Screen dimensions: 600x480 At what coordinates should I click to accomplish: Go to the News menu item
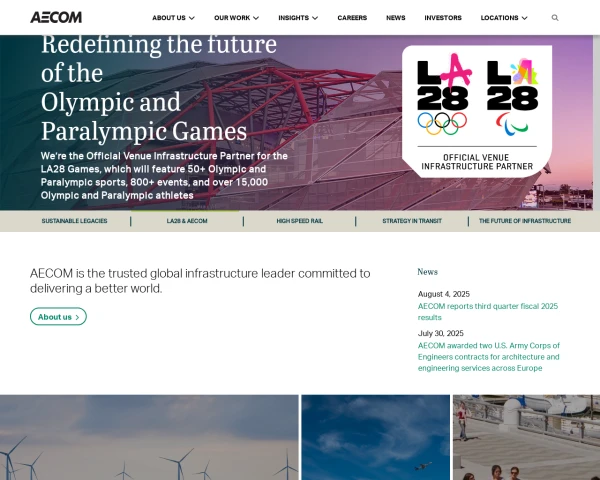[x=396, y=18]
